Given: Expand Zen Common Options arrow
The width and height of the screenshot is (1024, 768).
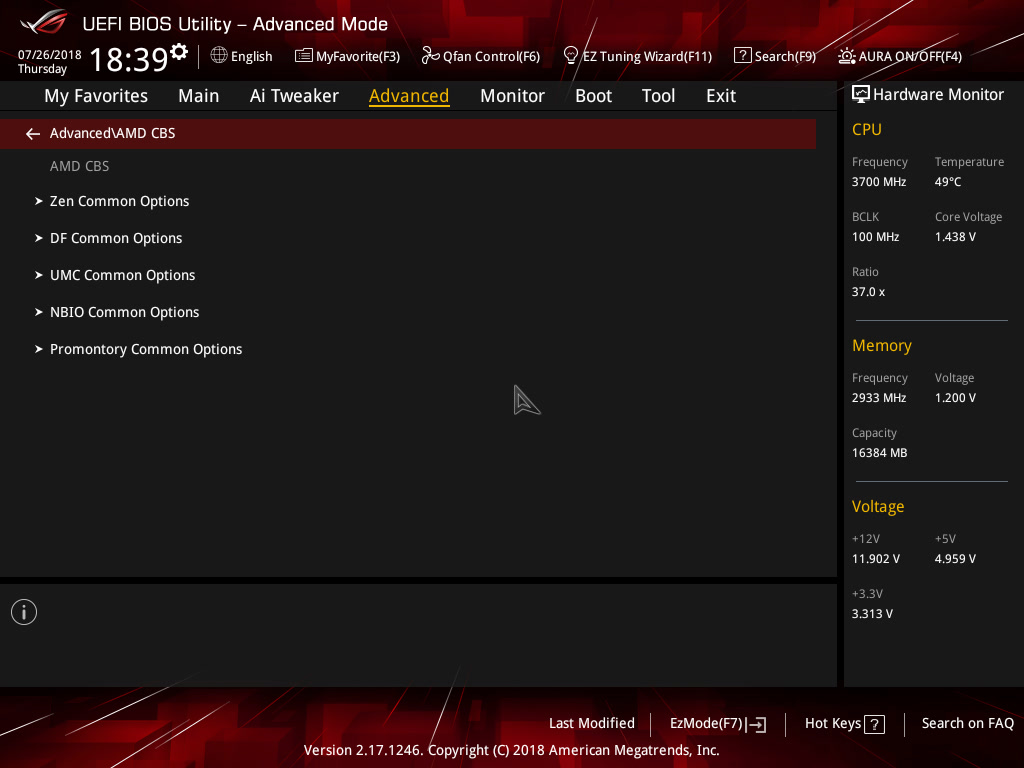Looking at the screenshot, I should [x=39, y=201].
